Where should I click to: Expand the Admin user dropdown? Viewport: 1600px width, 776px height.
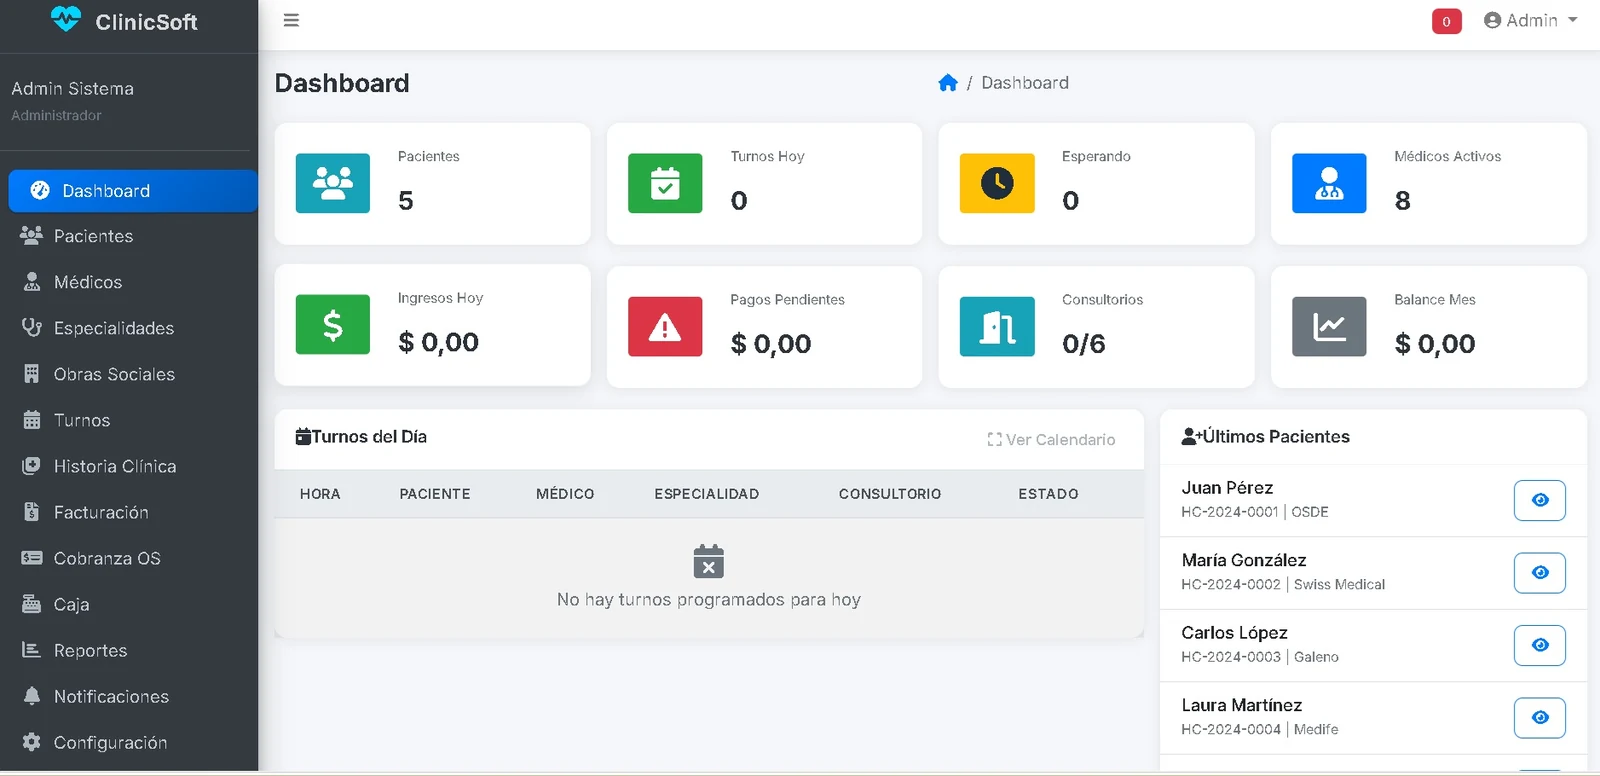point(1530,20)
